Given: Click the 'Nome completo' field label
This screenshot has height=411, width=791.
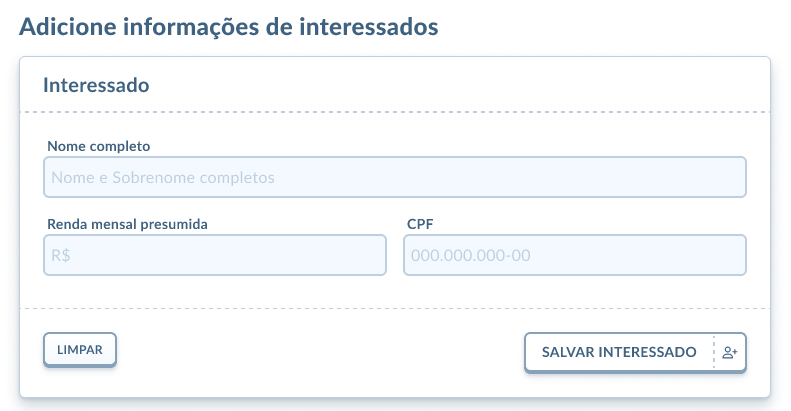Looking at the screenshot, I should (98, 146).
